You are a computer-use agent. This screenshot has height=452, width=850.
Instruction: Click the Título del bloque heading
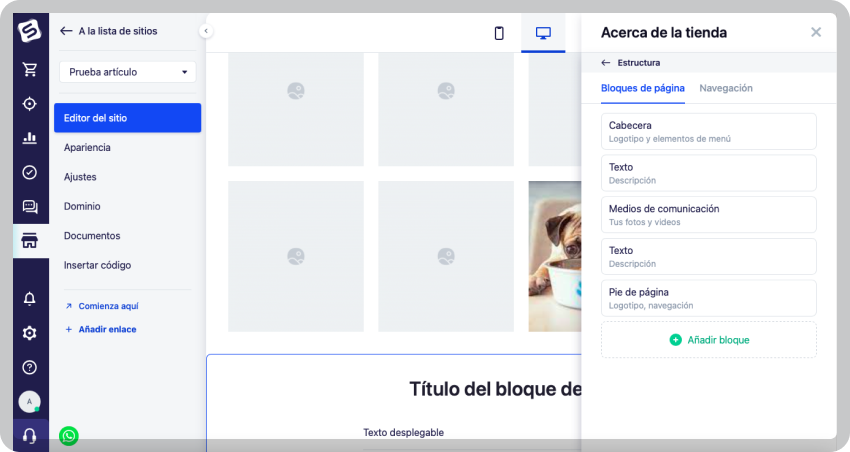point(495,389)
